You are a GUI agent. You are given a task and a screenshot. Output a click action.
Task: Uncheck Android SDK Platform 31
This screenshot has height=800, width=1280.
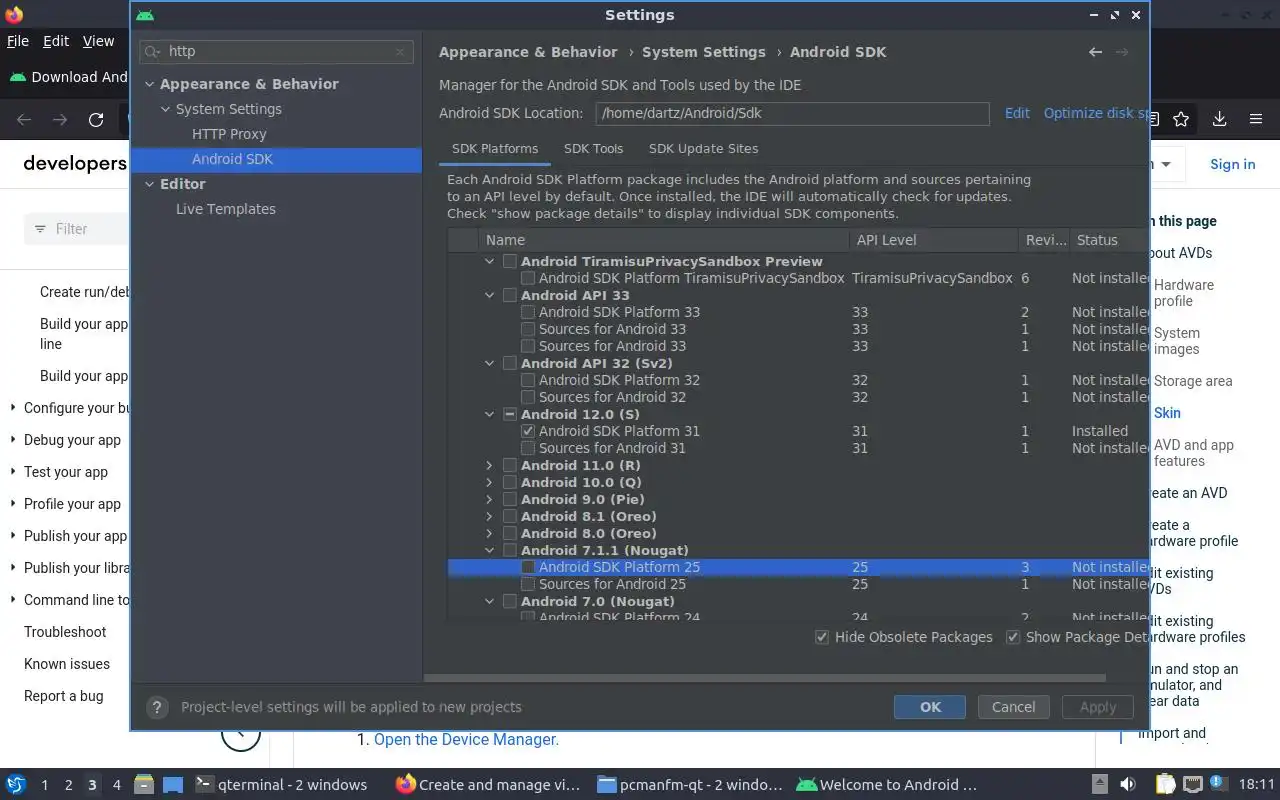click(528, 431)
